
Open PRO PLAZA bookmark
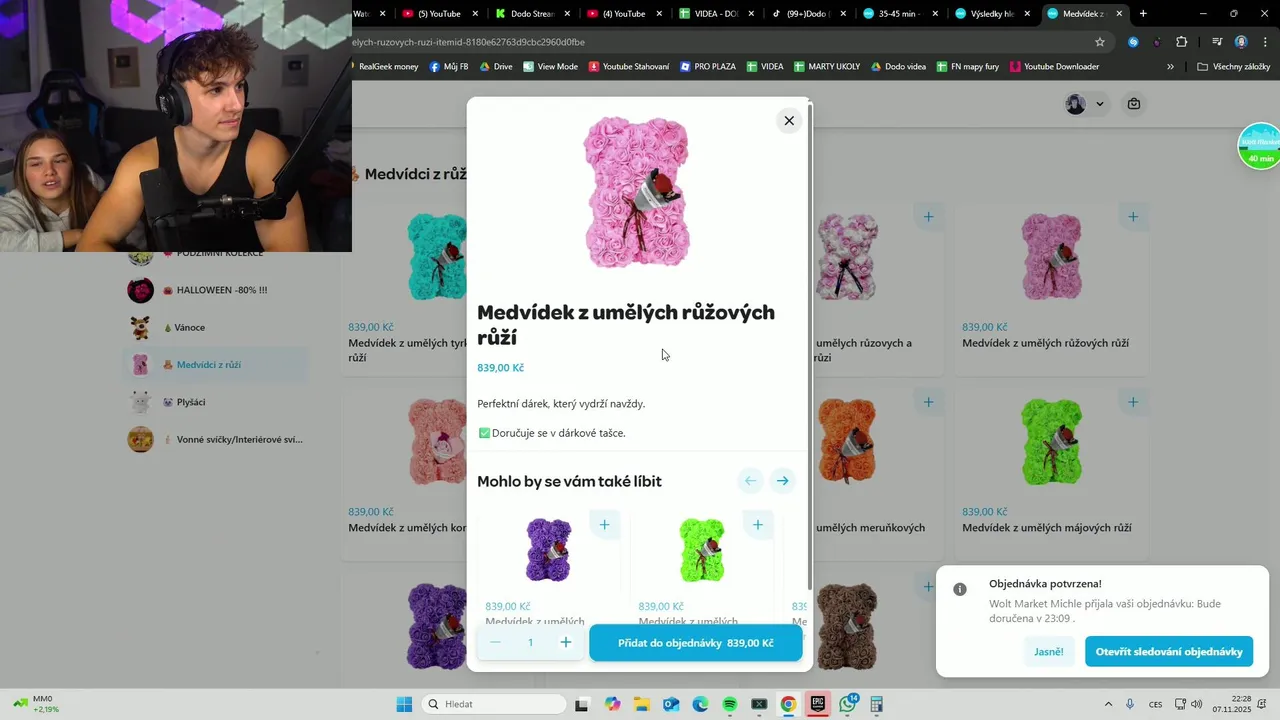[707, 67]
